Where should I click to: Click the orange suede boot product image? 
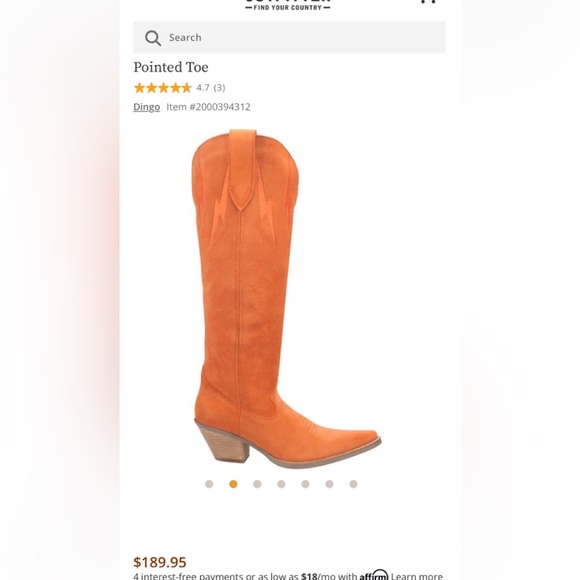click(286, 299)
